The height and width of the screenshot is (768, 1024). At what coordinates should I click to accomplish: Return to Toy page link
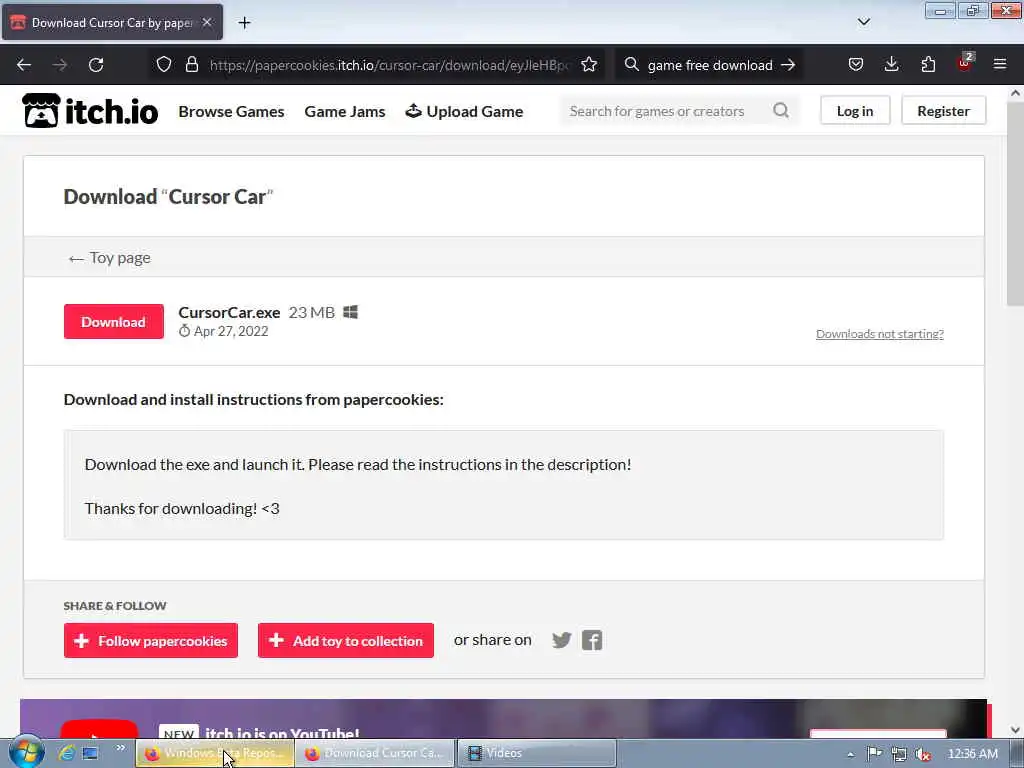click(x=109, y=258)
